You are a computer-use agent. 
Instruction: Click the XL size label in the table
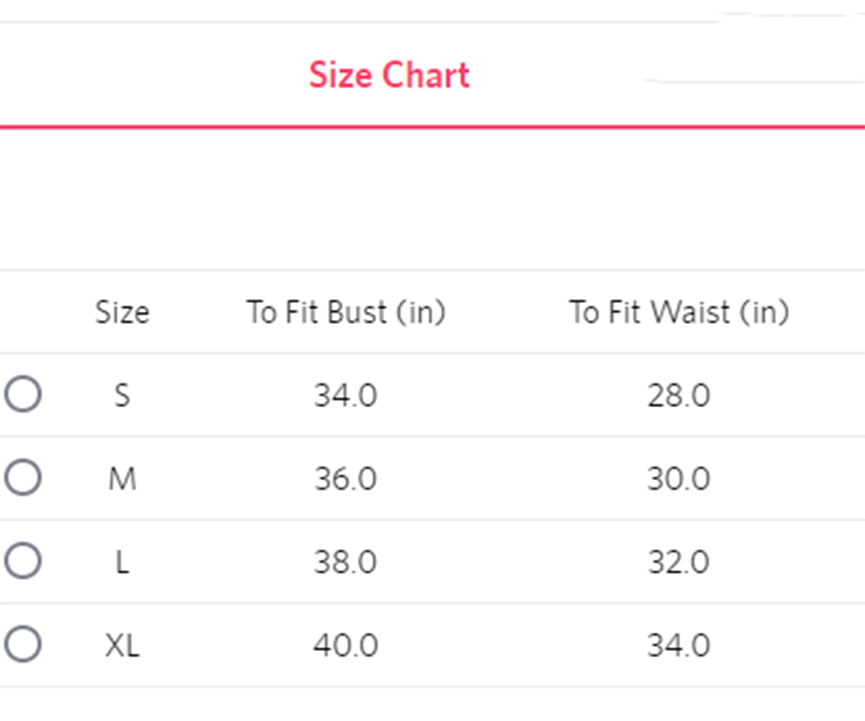(122, 645)
